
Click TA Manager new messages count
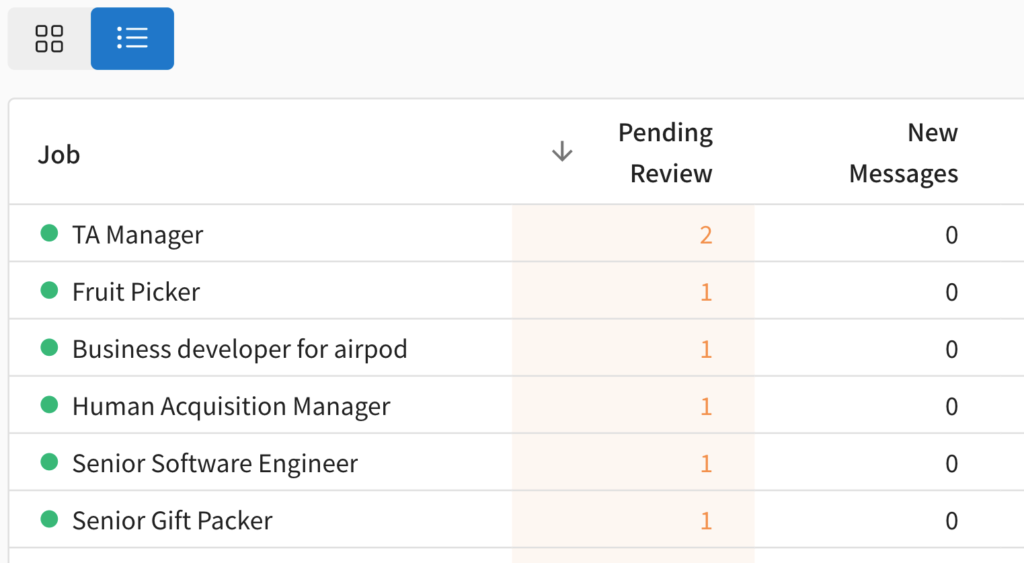coord(951,235)
